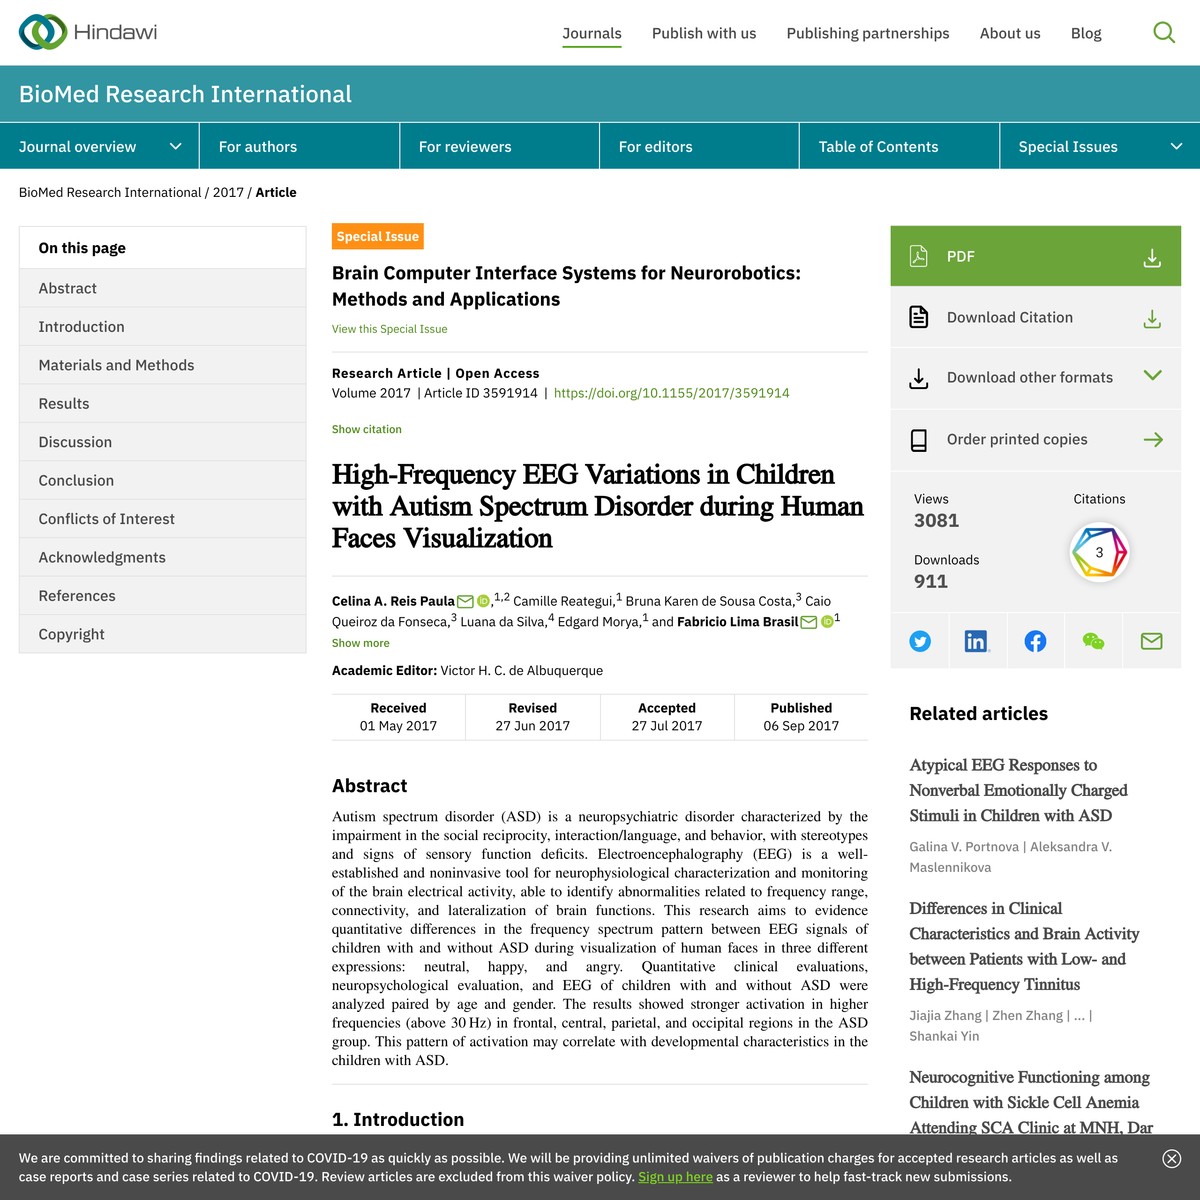1200x1200 pixels.
Task: Open the article DOI link
Action: 671,393
